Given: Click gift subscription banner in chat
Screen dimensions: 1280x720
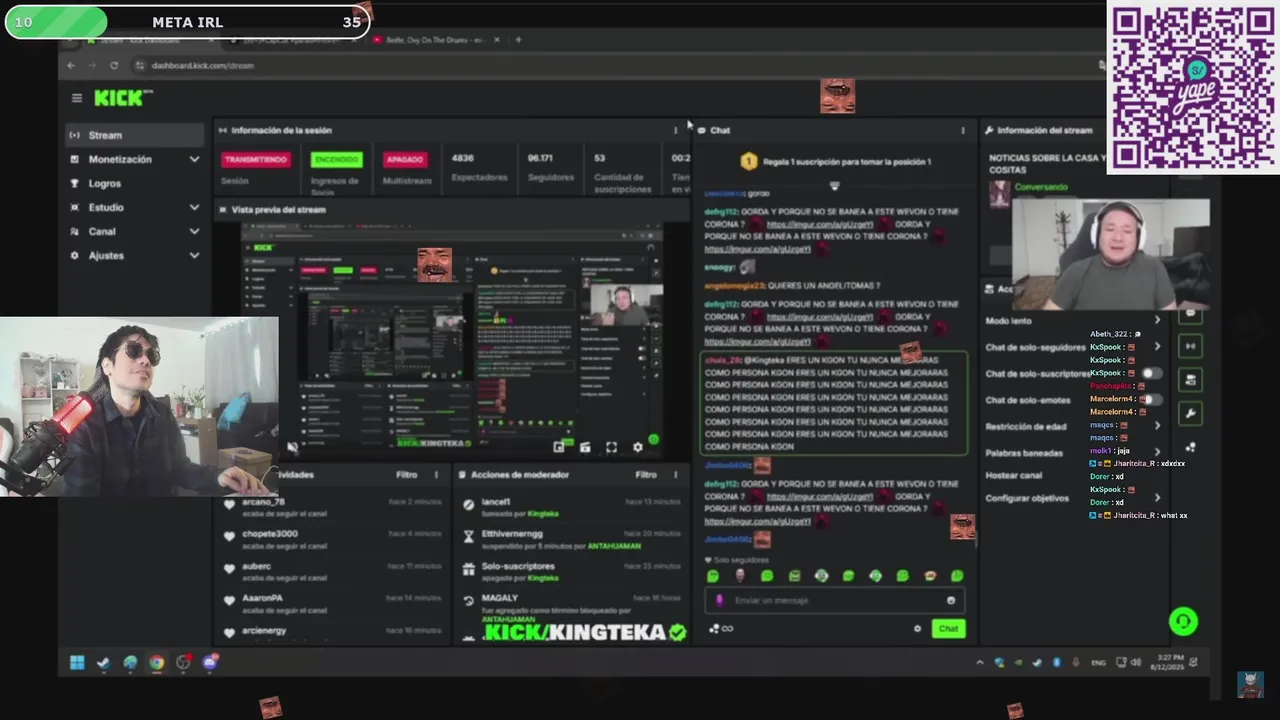Looking at the screenshot, I should (834, 161).
